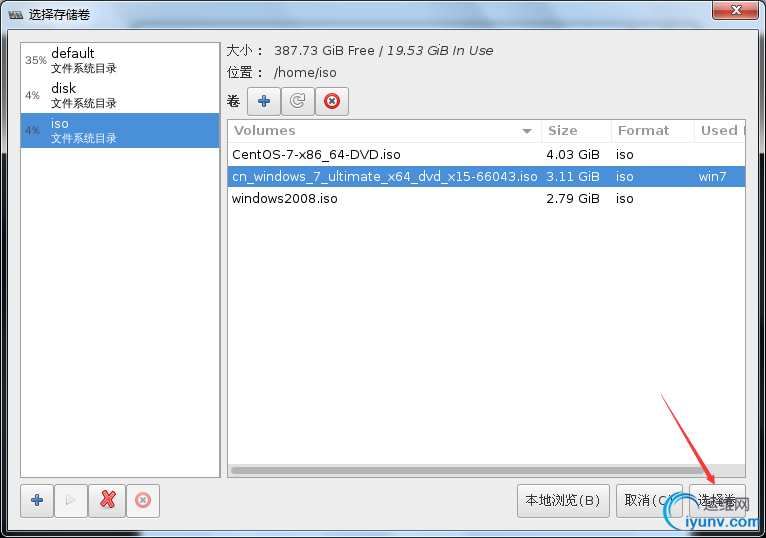Viewport: 766px width, 538px height.
Task: Select the cn_windows_7_ultimate iso volume
Action: 486,176
